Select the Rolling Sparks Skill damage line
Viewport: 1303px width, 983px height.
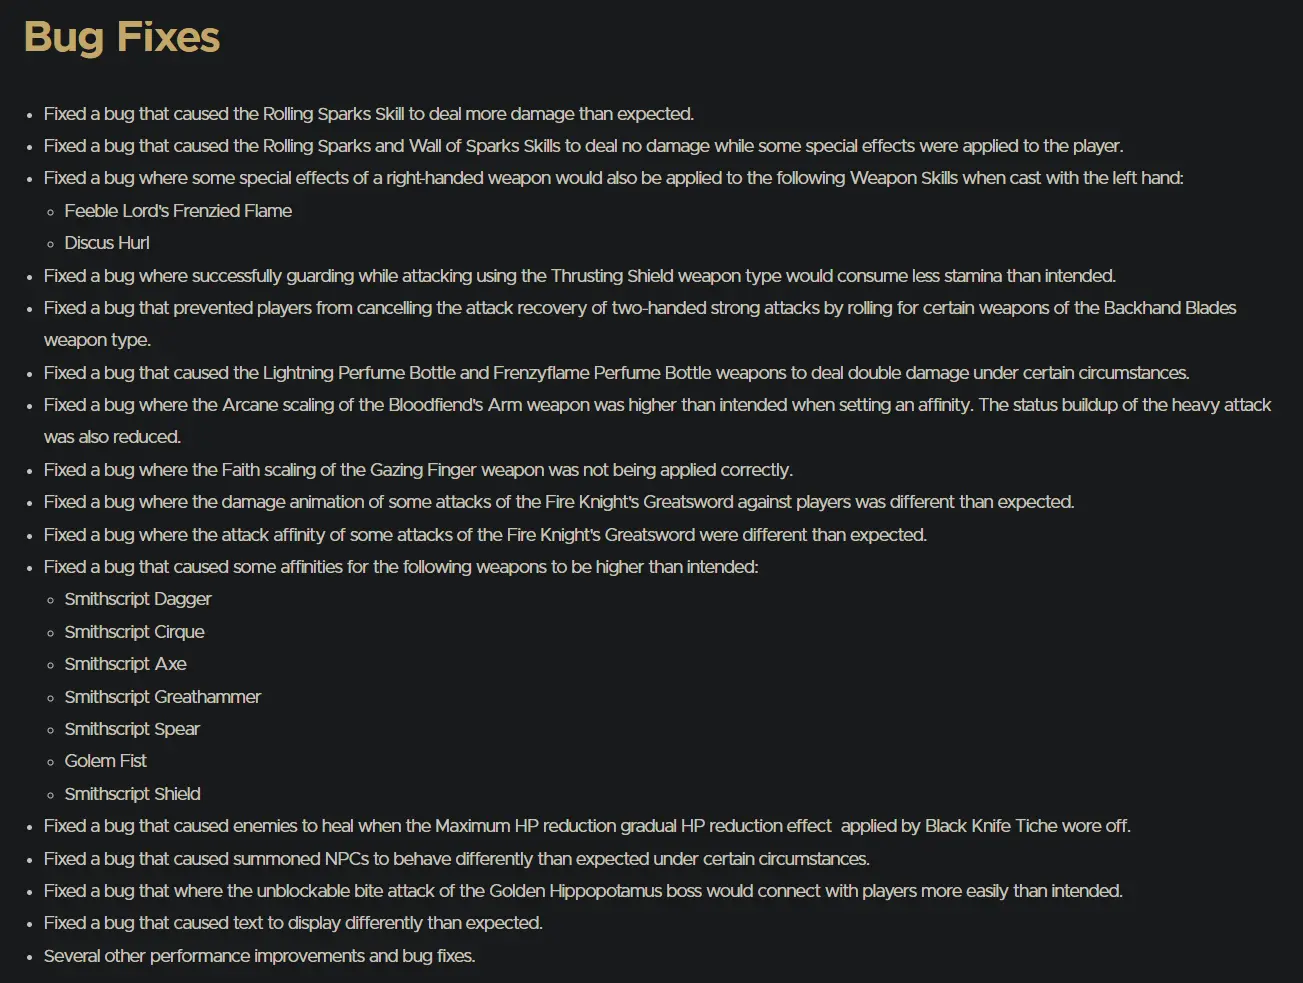click(369, 114)
